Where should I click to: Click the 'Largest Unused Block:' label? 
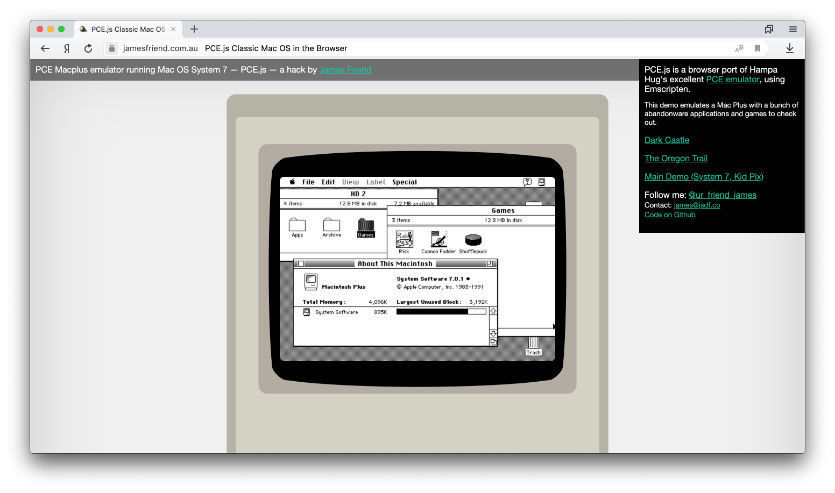(429, 302)
